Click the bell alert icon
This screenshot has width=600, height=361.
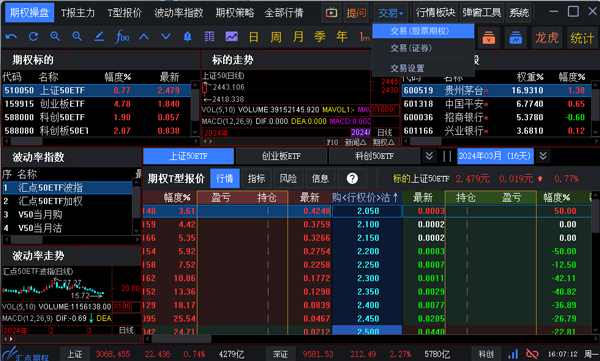188,37
